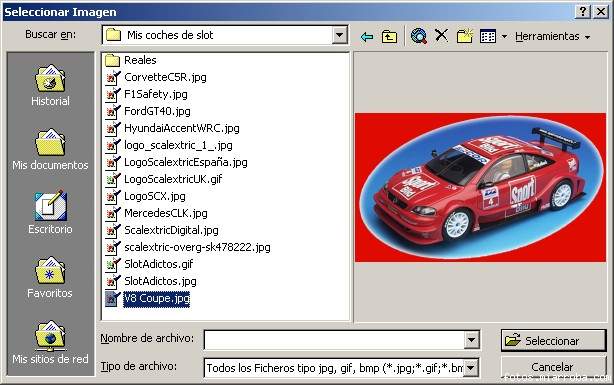Go to Escritorio in the places bar

pyautogui.click(x=51, y=213)
